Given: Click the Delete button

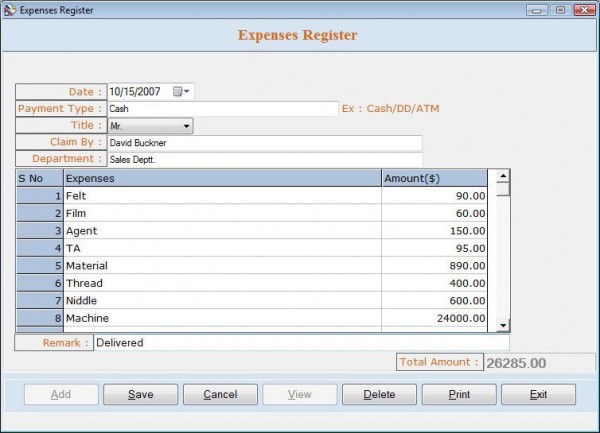Looking at the screenshot, I should point(379,394).
